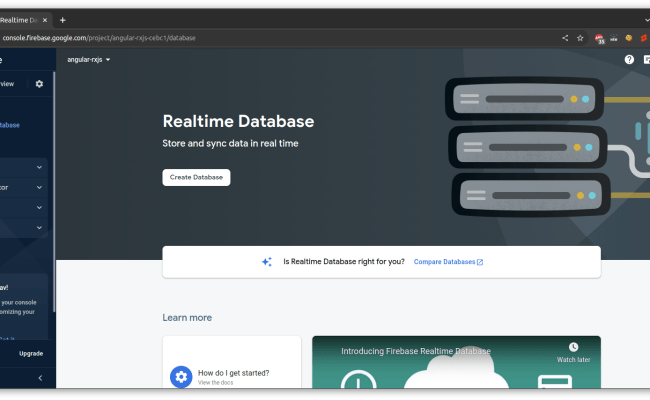Screen dimensions: 650x400
Task: Click the Watch later clock icon
Action: pyautogui.click(x=573, y=347)
